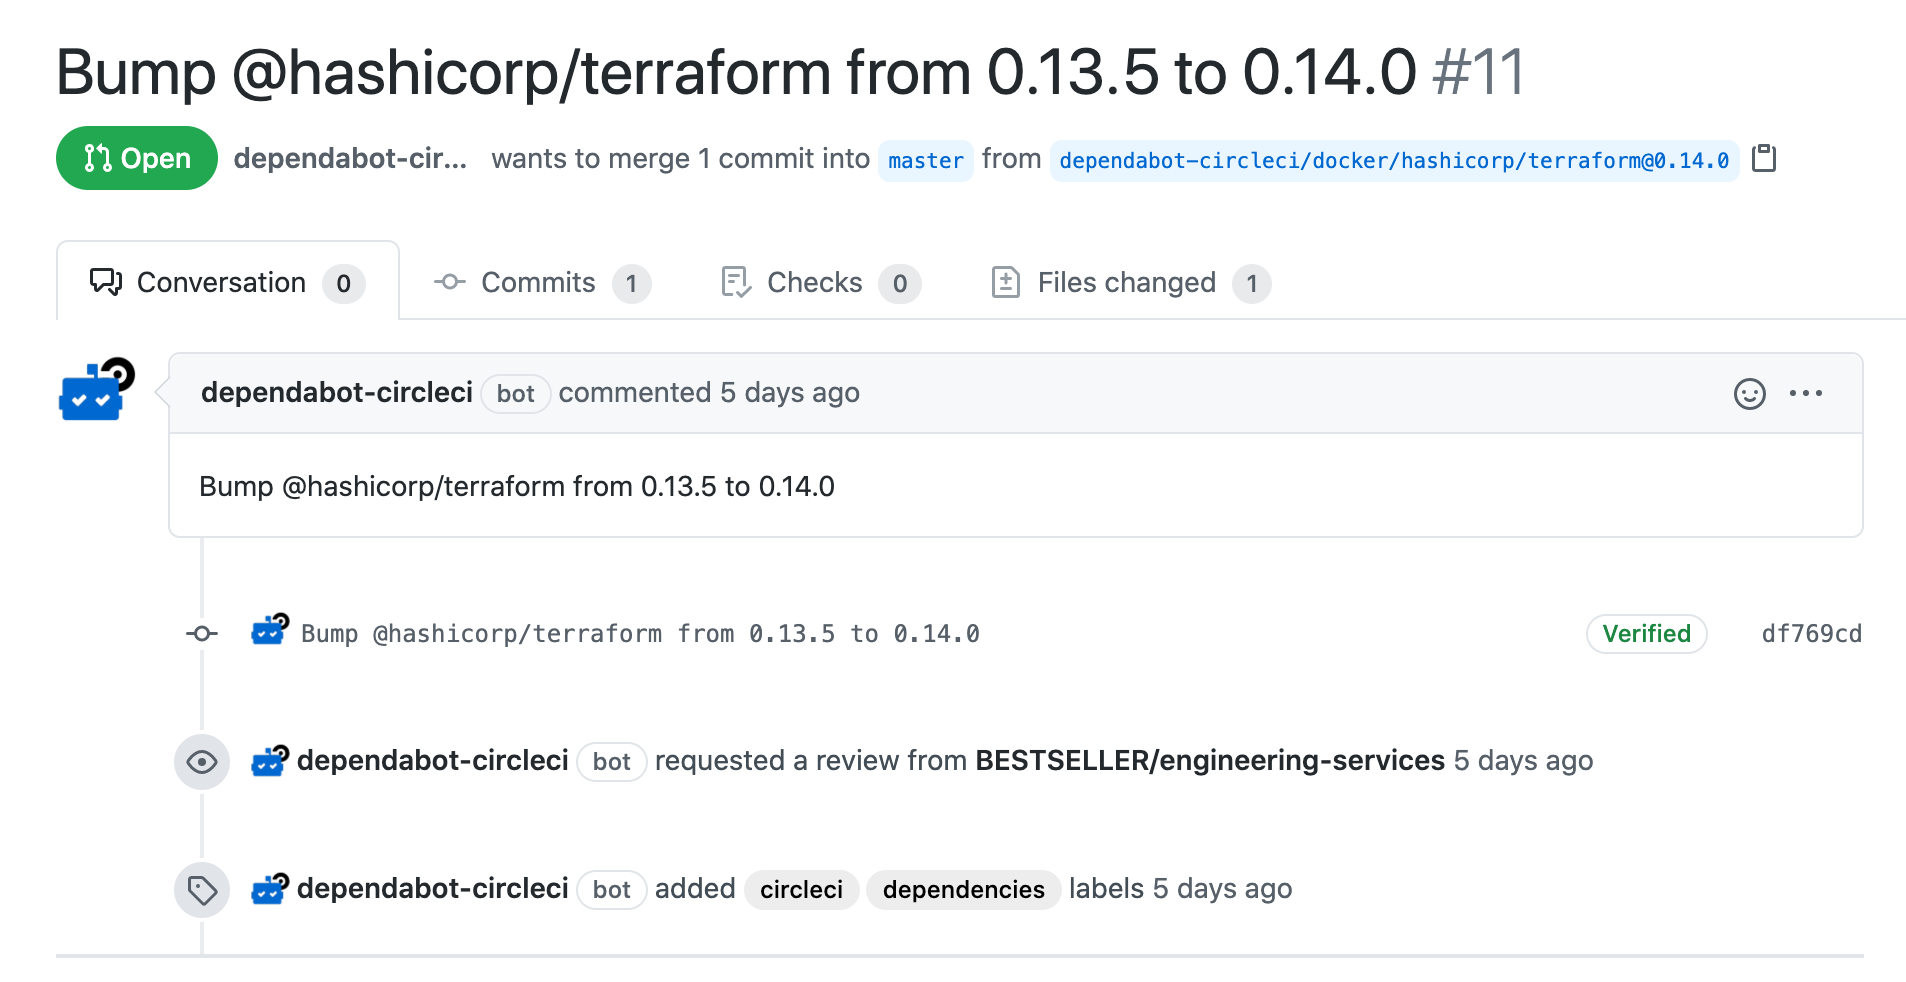1906x982 pixels.
Task: Click the #11 pull request number
Action: point(1479,72)
